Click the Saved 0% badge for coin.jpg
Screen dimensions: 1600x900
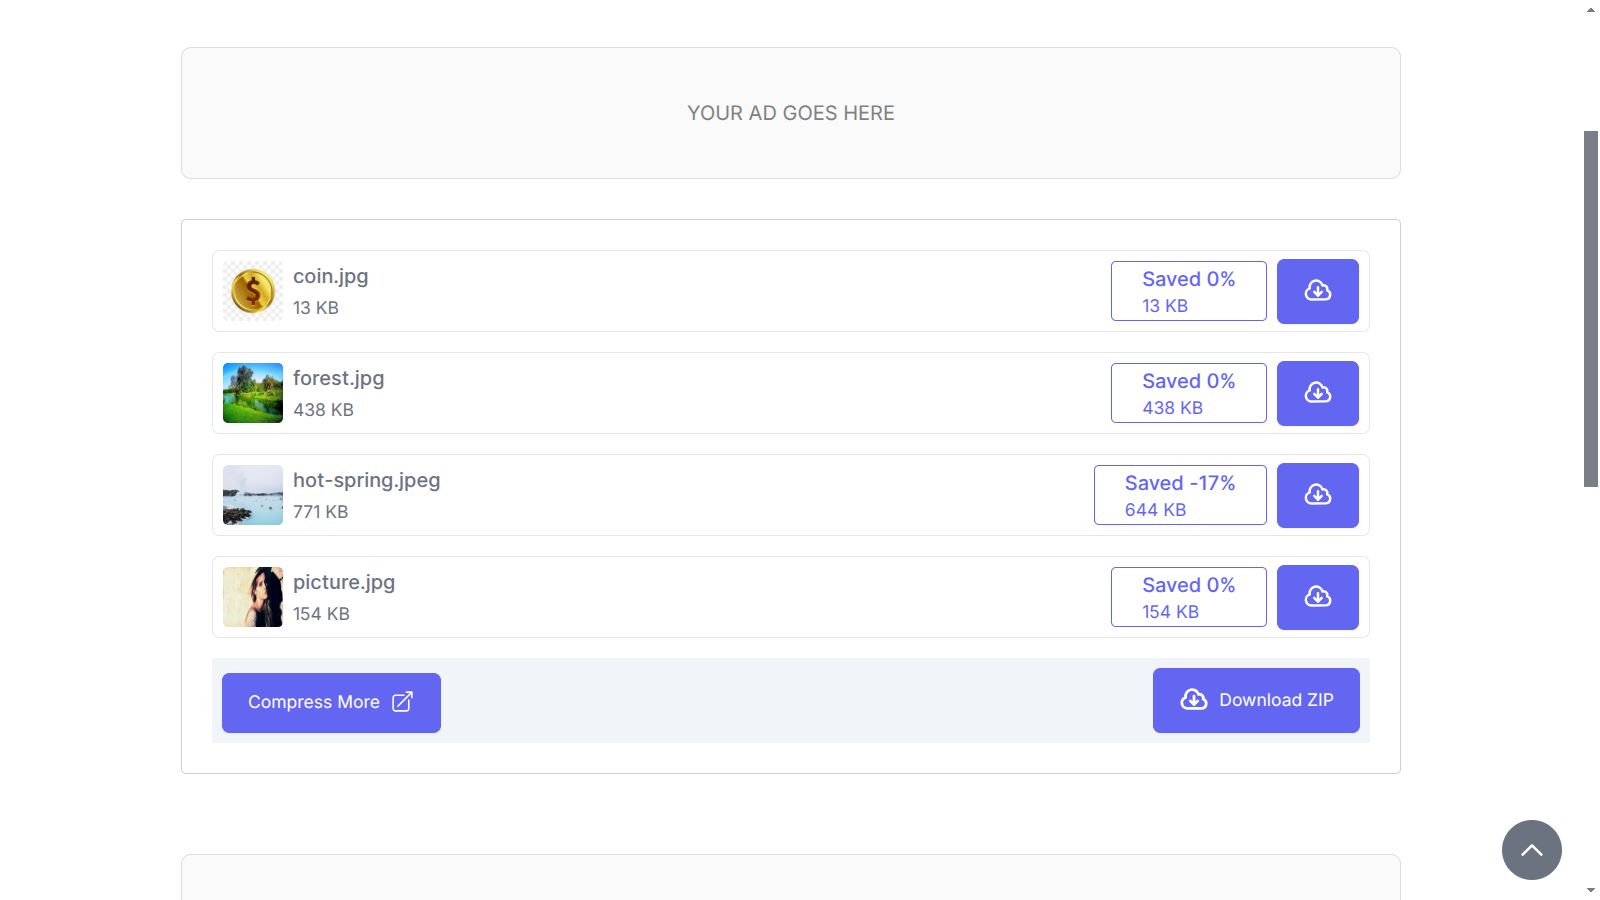coord(1188,291)
